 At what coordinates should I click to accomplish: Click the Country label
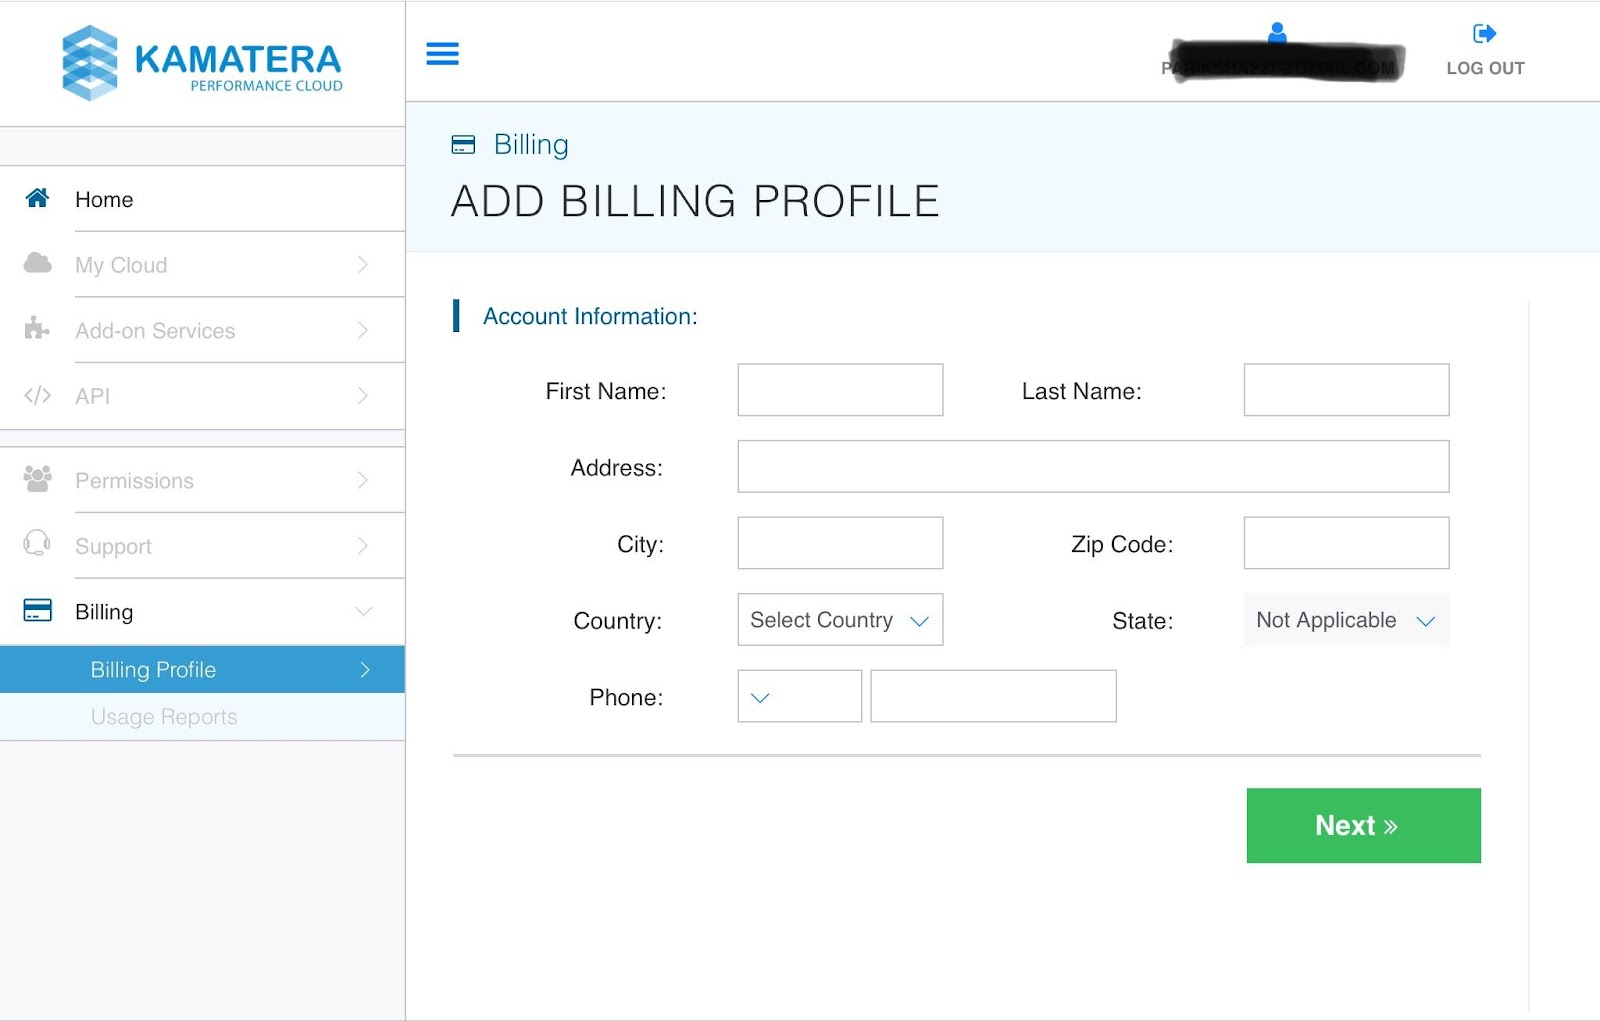click(x=617, y=621)
